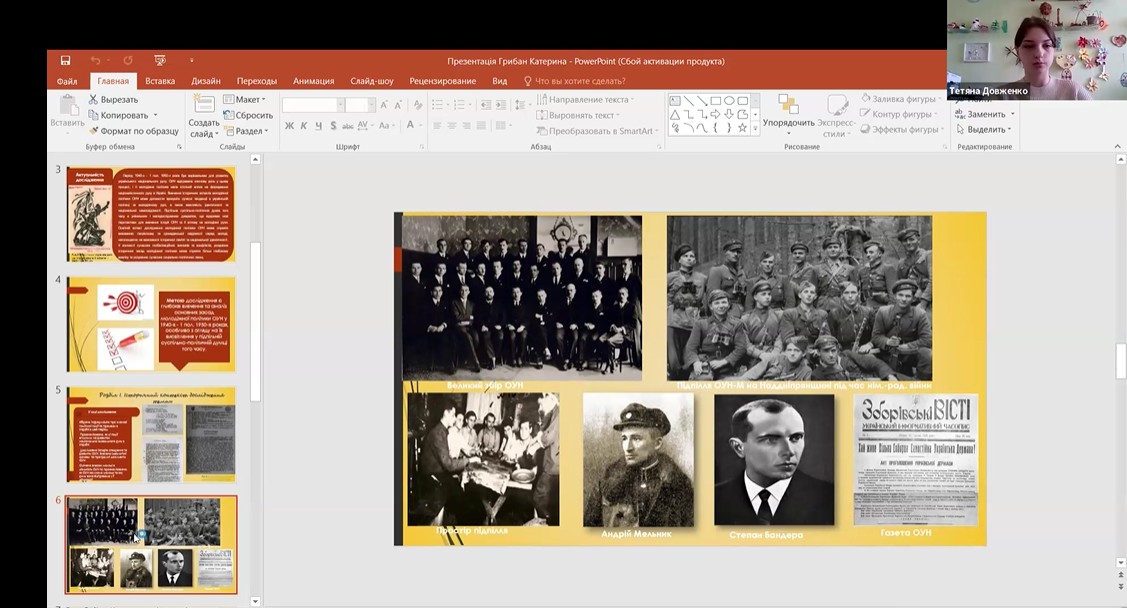Increase the list indent level
The width and height of the screenshot is (1127, 608).
[501, 105]
